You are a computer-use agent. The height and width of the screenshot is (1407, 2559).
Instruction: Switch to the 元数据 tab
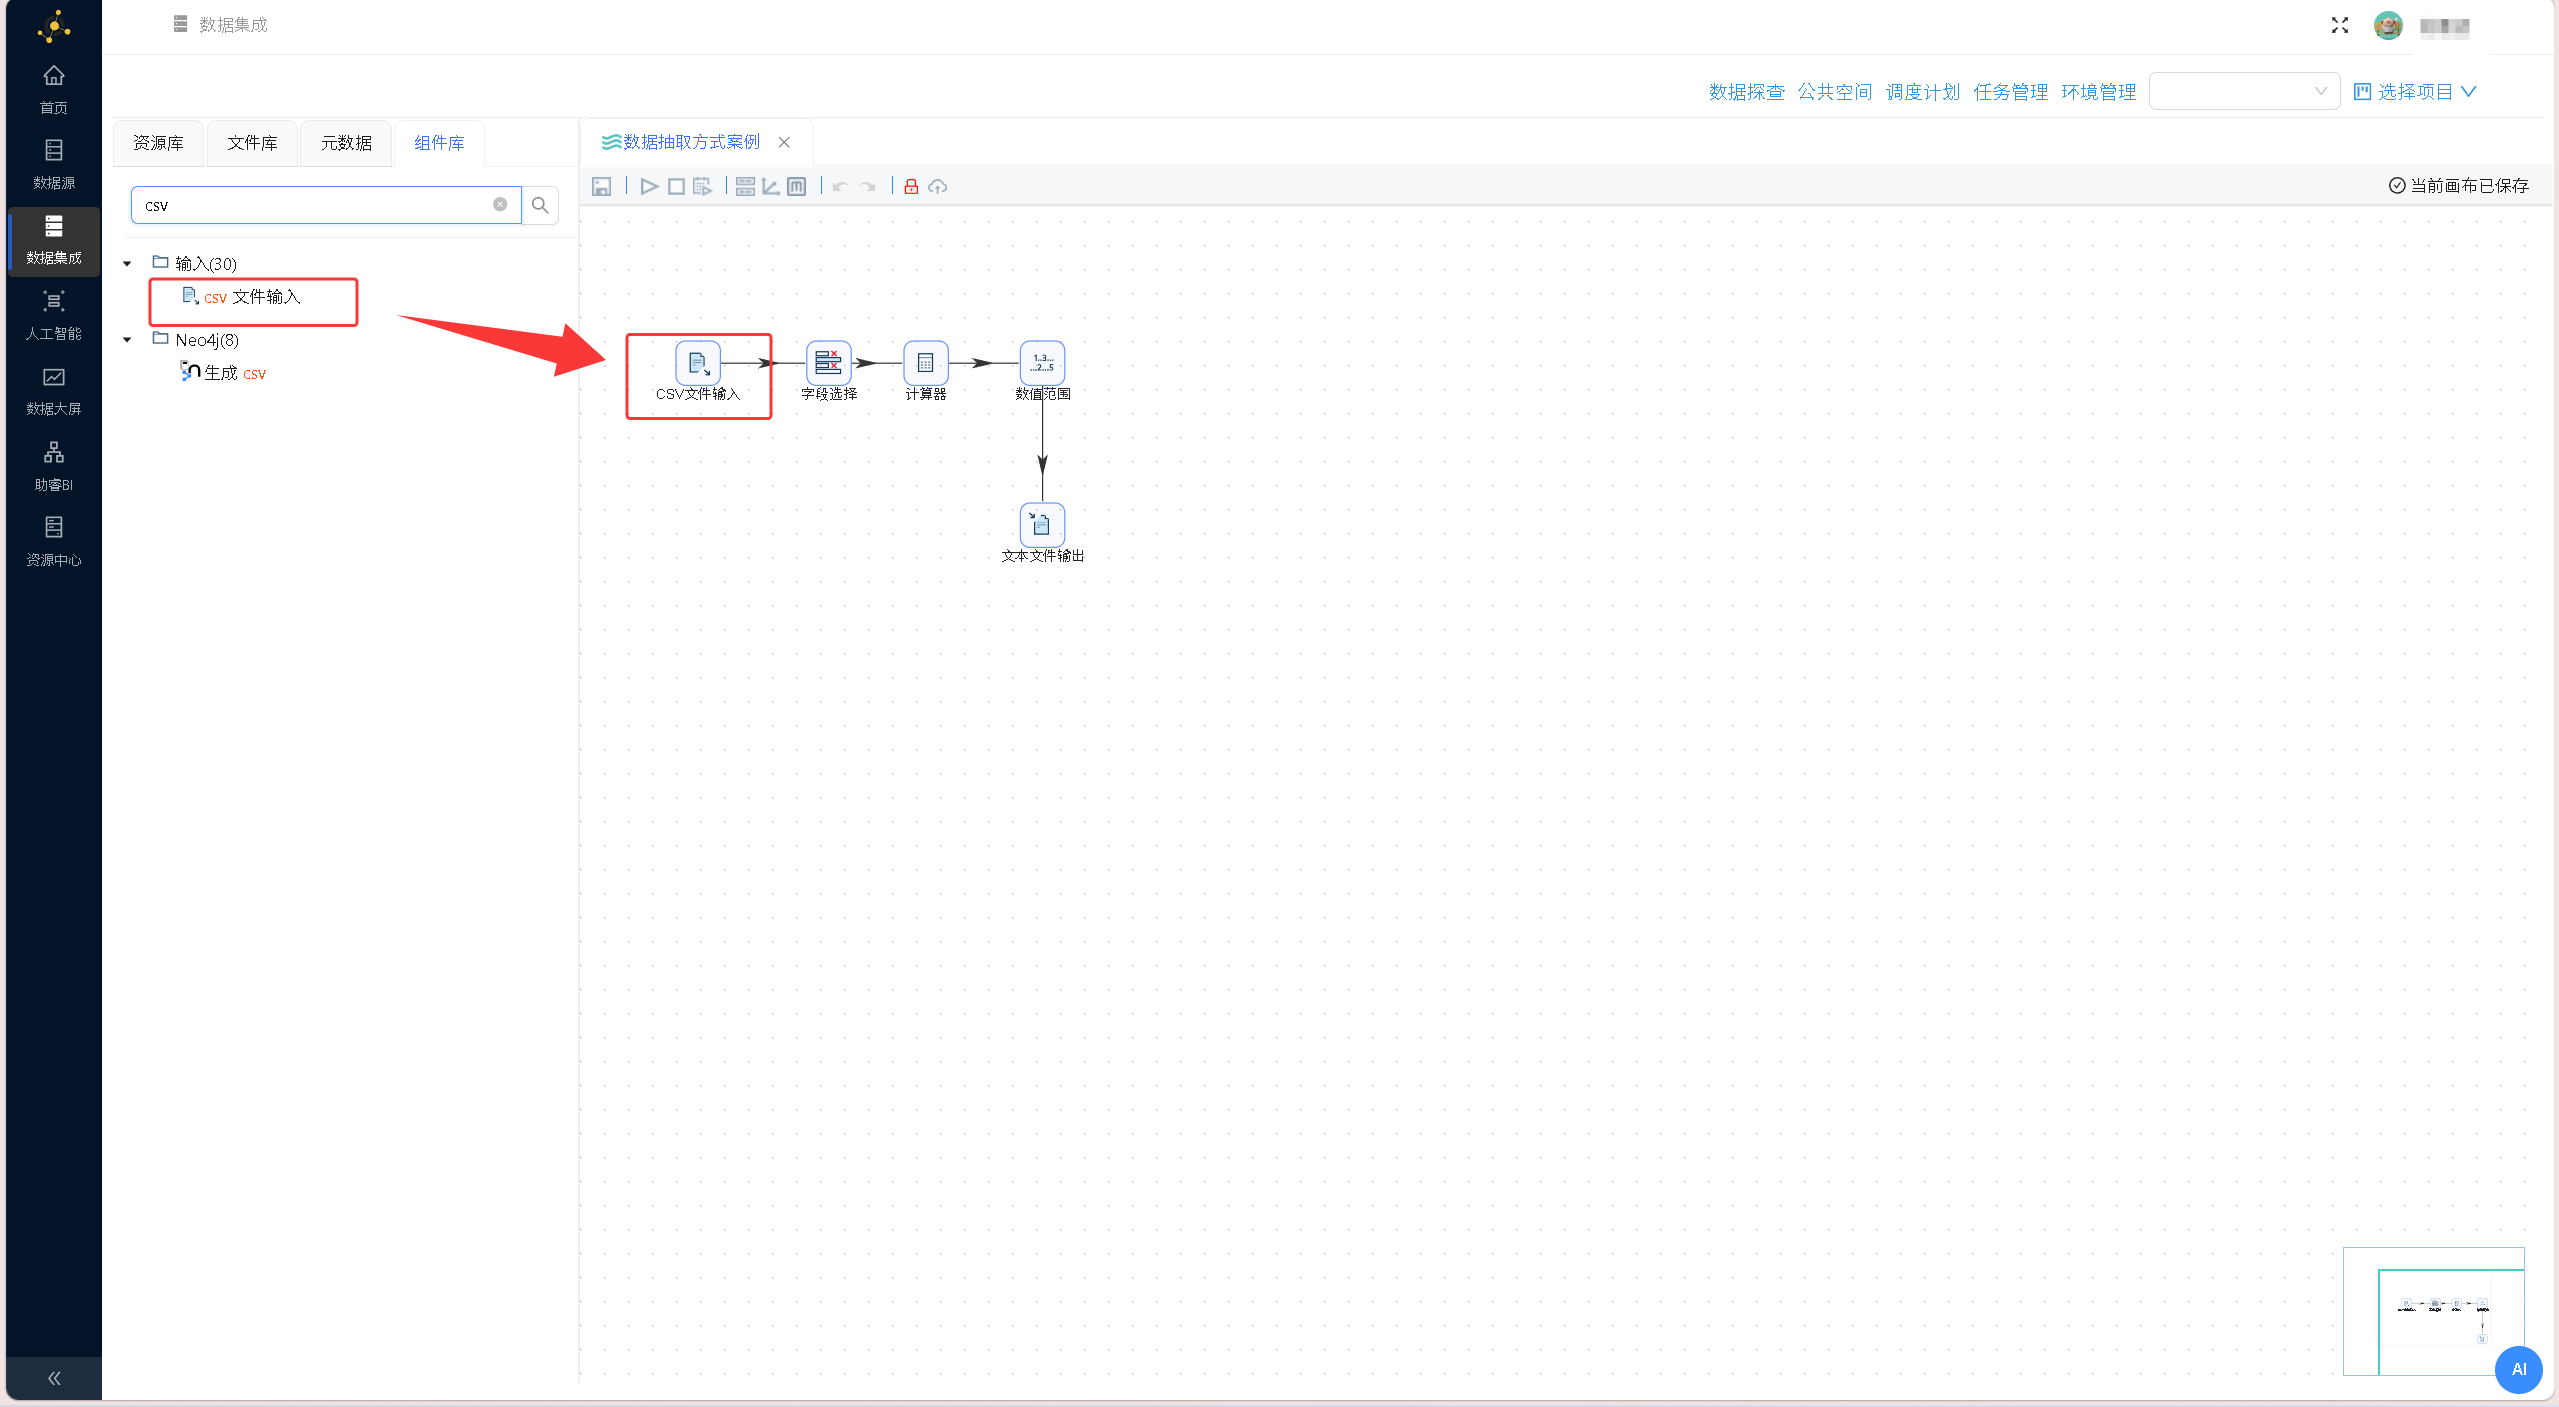click(346, 143)
